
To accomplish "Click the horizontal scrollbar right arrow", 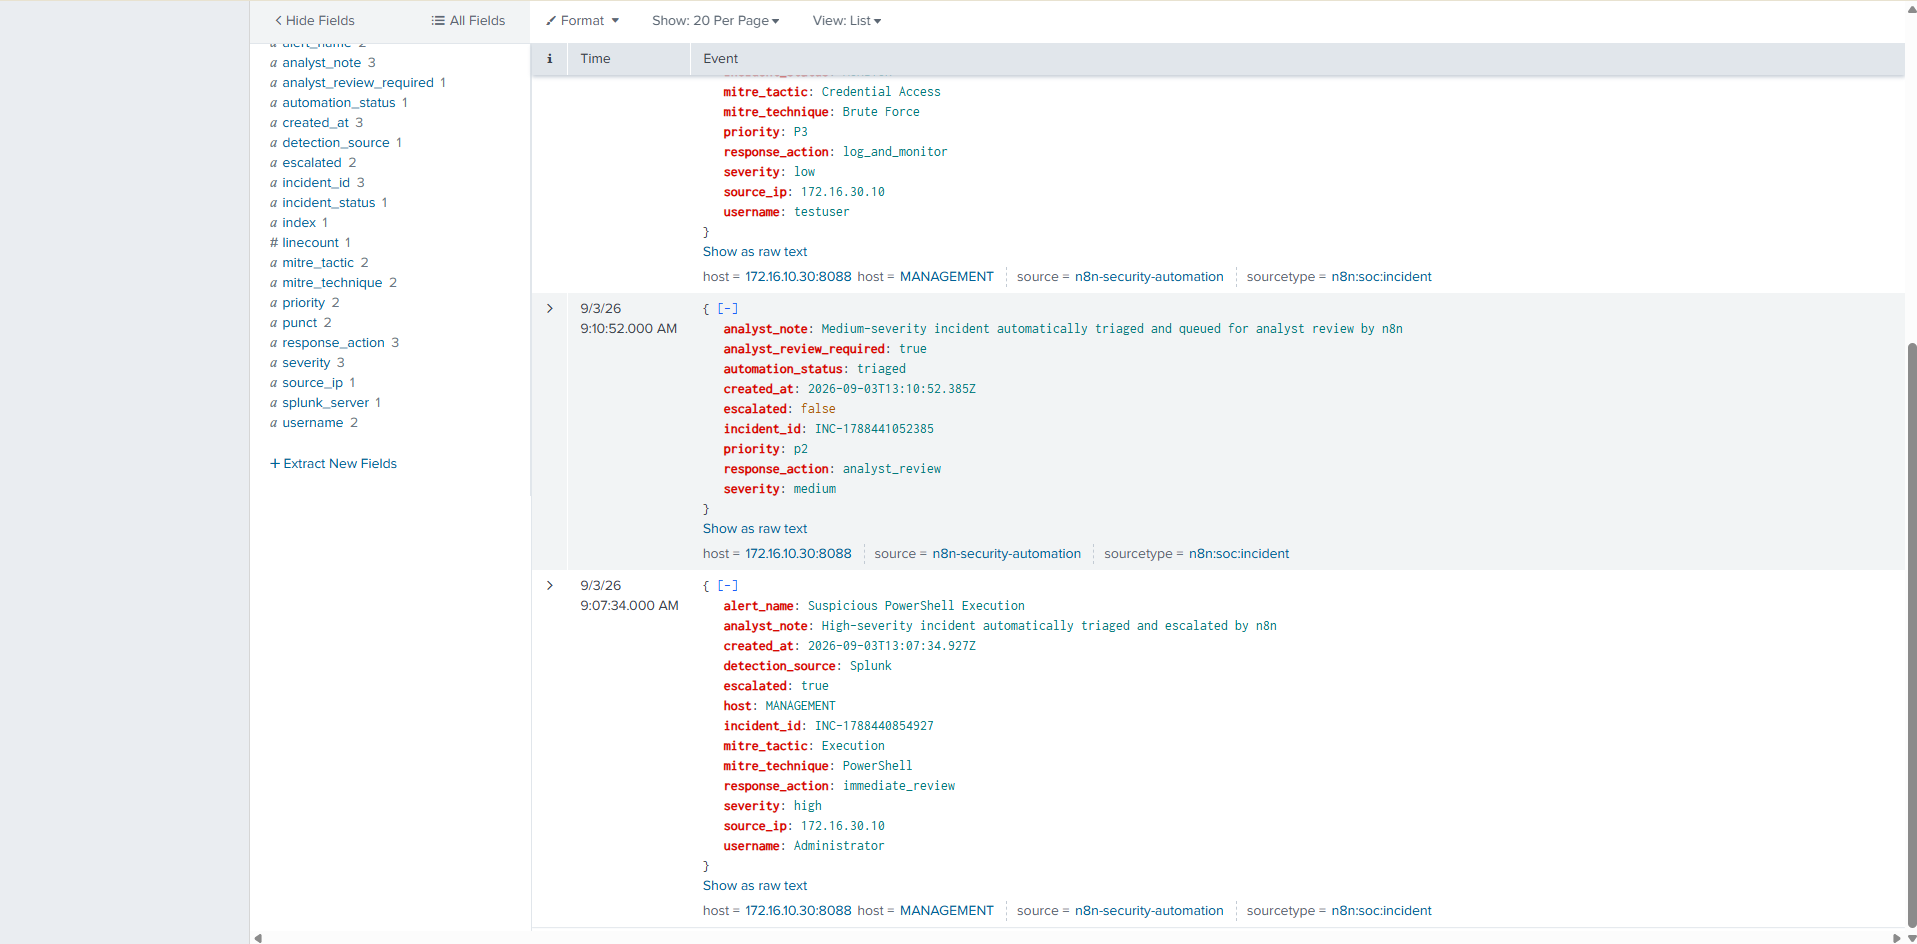I will click(x=1896, y=938).
